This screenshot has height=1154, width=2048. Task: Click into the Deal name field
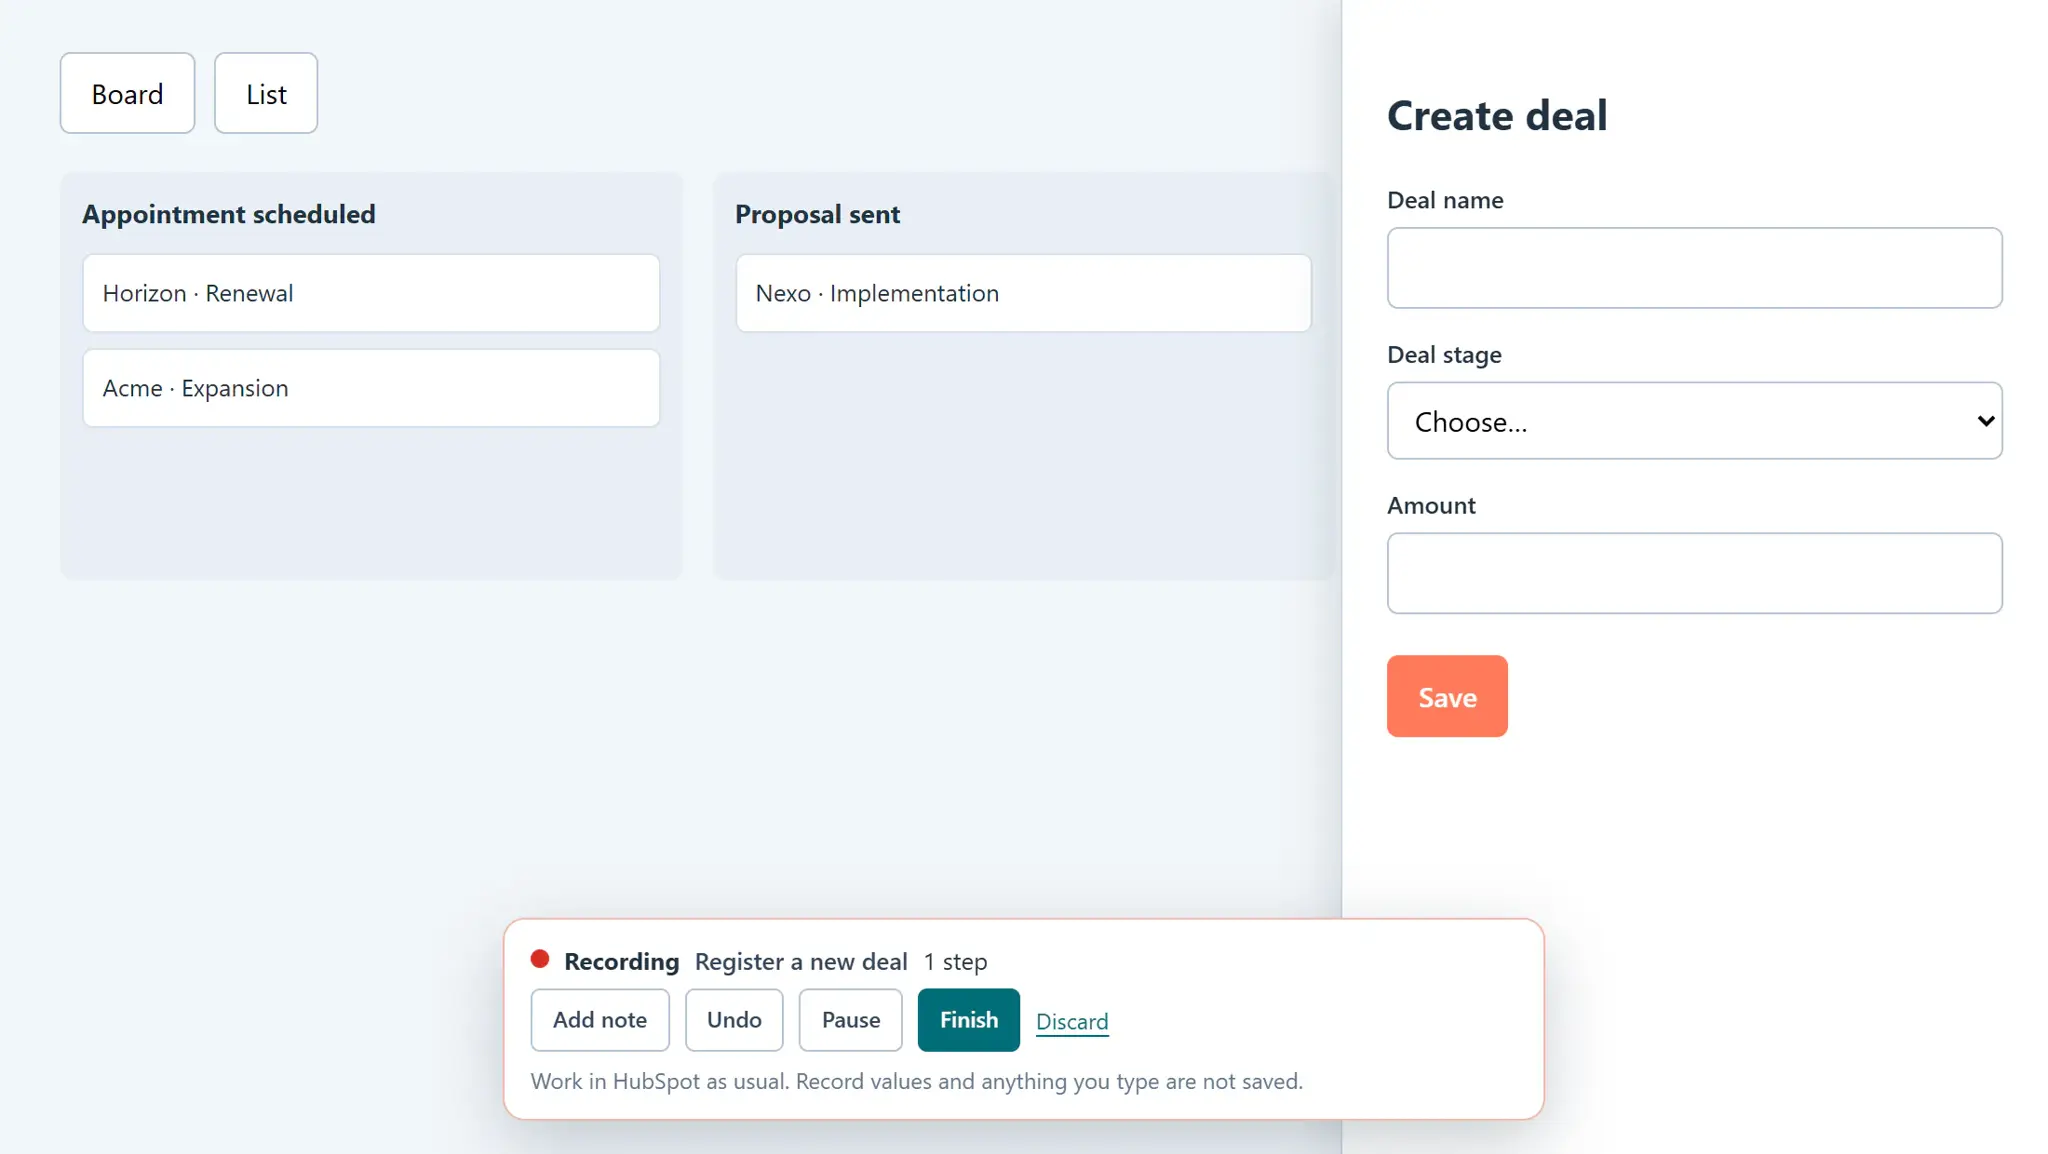coord(1694,268)
